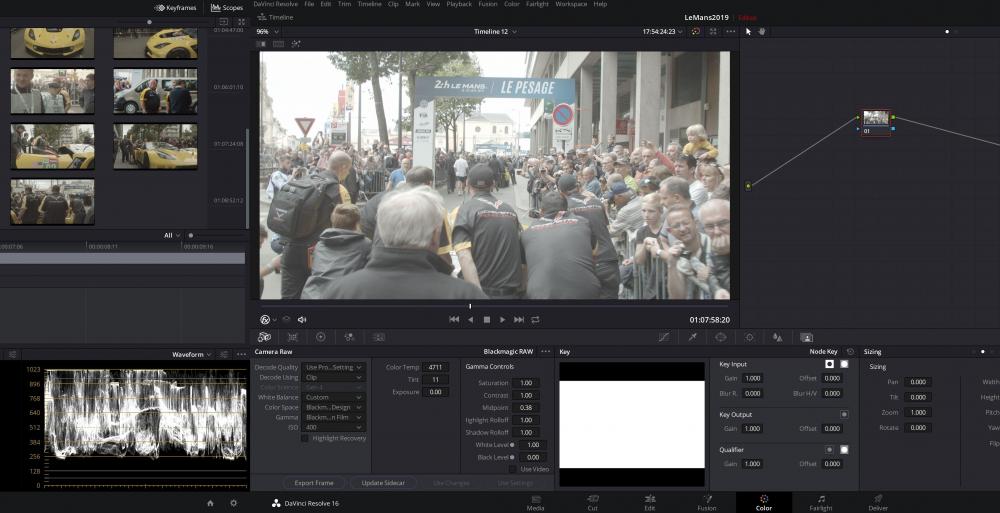The width and height of the screenshot is (1000, 513).
Task: Open Camera Raw panel three-dot options
Action: pos(545,352)
